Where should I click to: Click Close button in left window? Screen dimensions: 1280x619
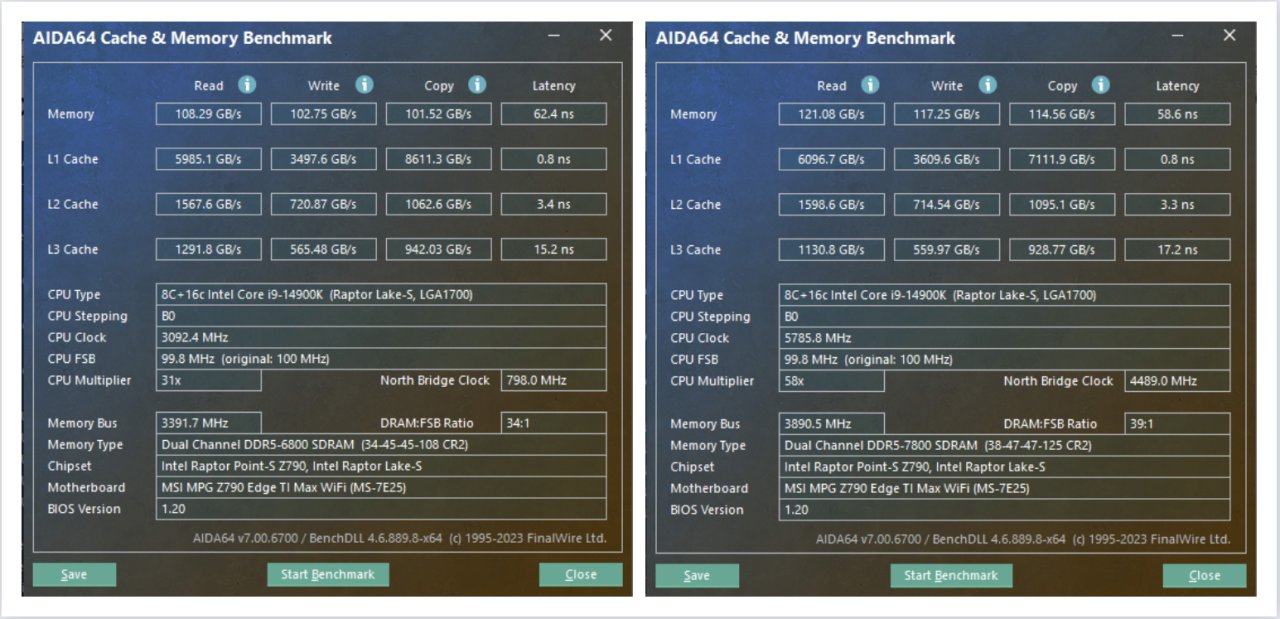pos(581,575)
